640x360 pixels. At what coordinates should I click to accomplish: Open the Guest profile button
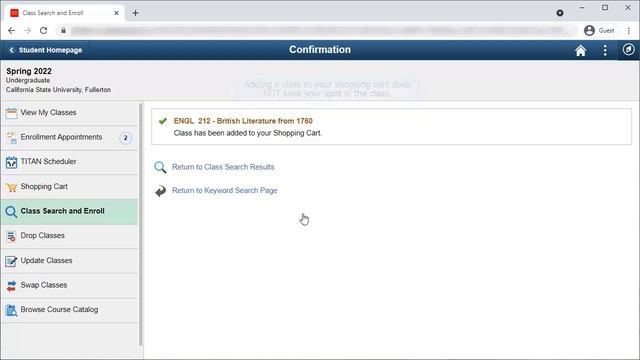599,31
